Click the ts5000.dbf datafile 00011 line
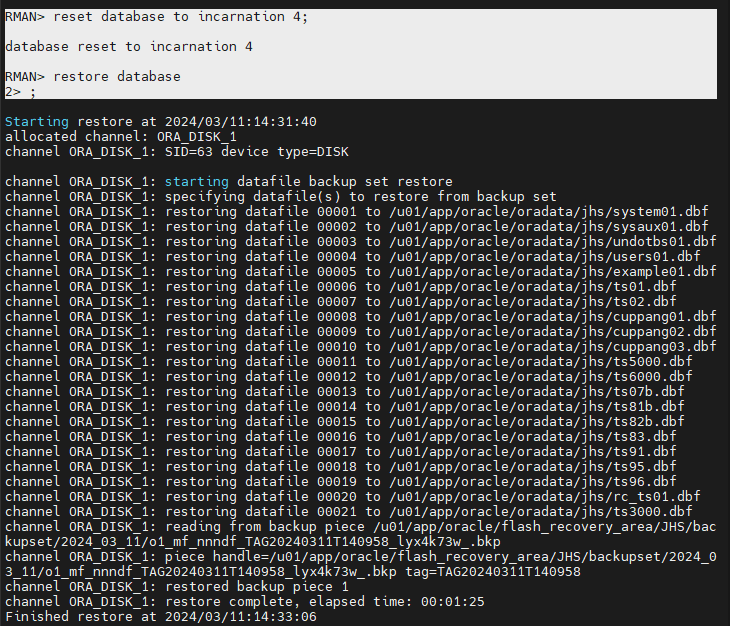Screen dimensions: 730x626 pyautogui.click(x=349, y=361)
